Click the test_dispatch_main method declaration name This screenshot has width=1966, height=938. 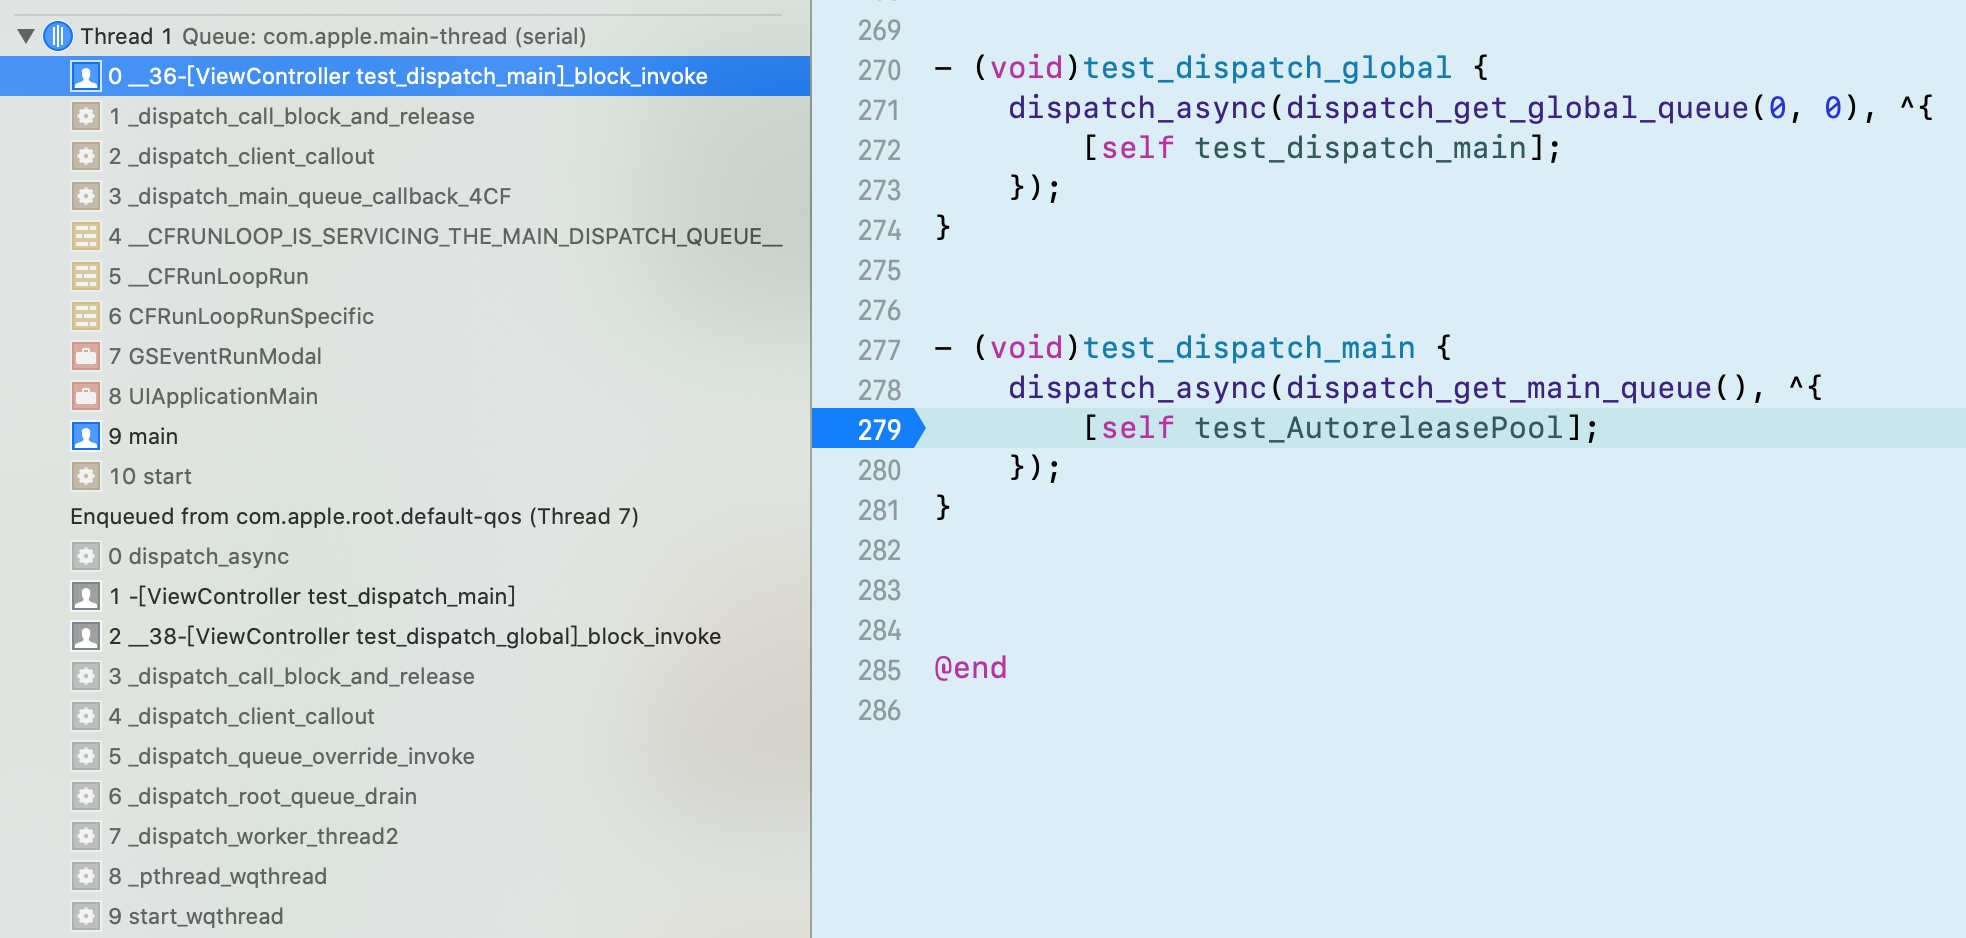click(x=1249, y=348)
